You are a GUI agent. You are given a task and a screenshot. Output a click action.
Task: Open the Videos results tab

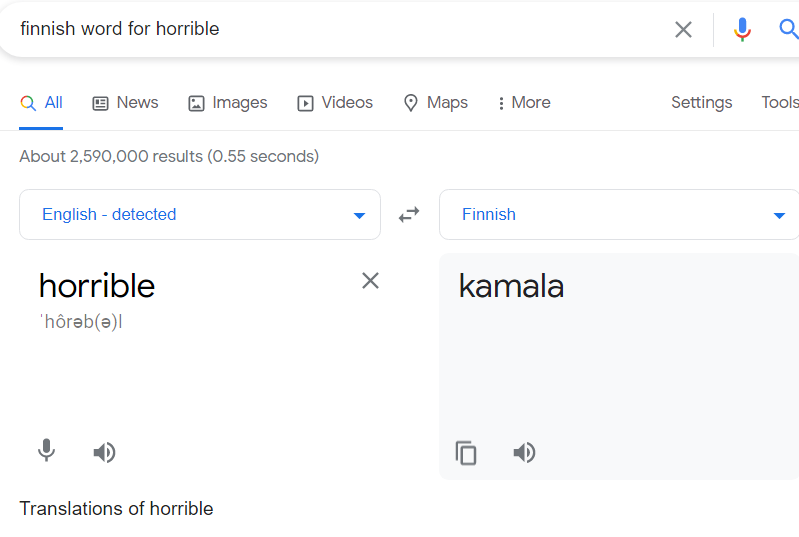coord(335,102)
